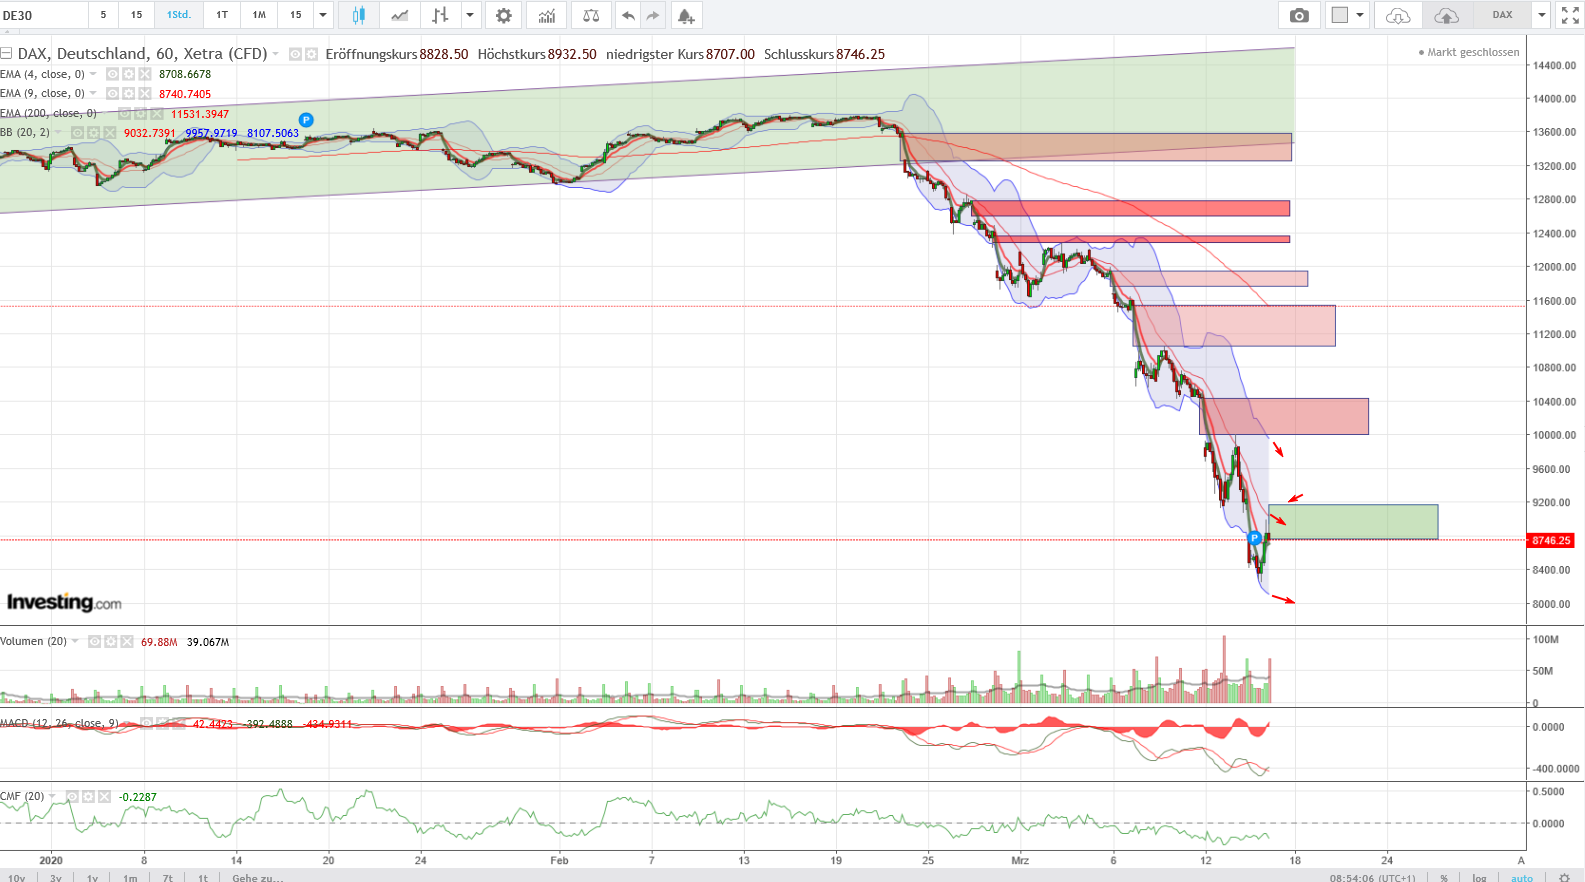1585x882 pixels.
Task: Open the EMA (9, close, 0) dropdown arrow
Action: pos(93,94)
